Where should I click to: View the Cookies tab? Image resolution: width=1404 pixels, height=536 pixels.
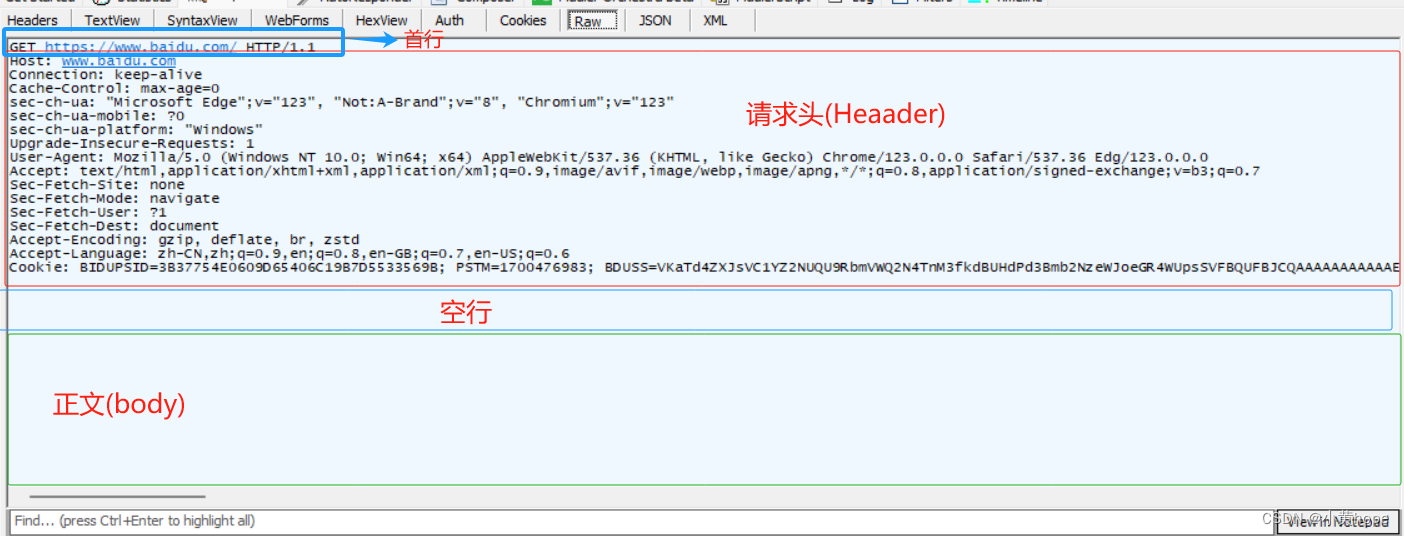(x=523, y=20)
